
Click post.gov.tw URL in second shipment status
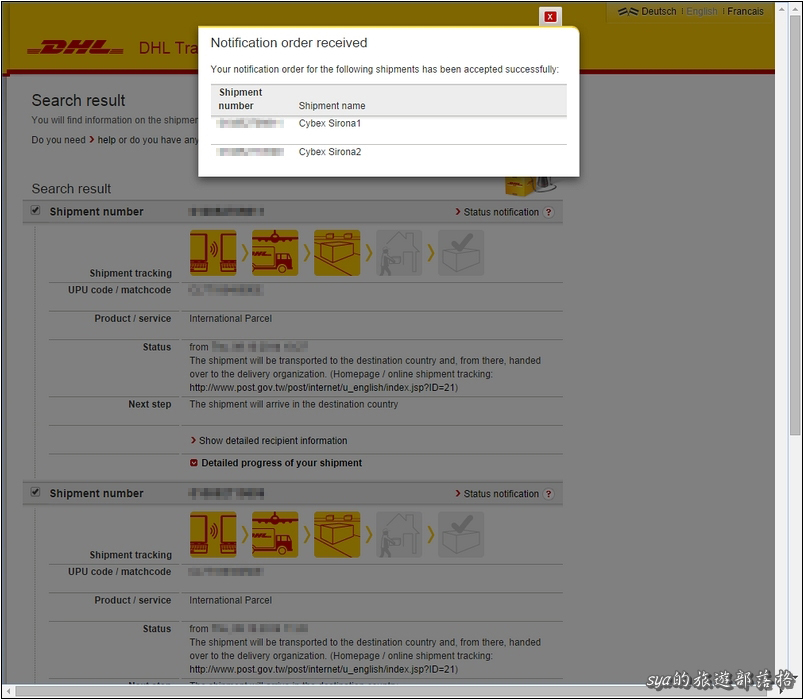(x=323, y=669)
